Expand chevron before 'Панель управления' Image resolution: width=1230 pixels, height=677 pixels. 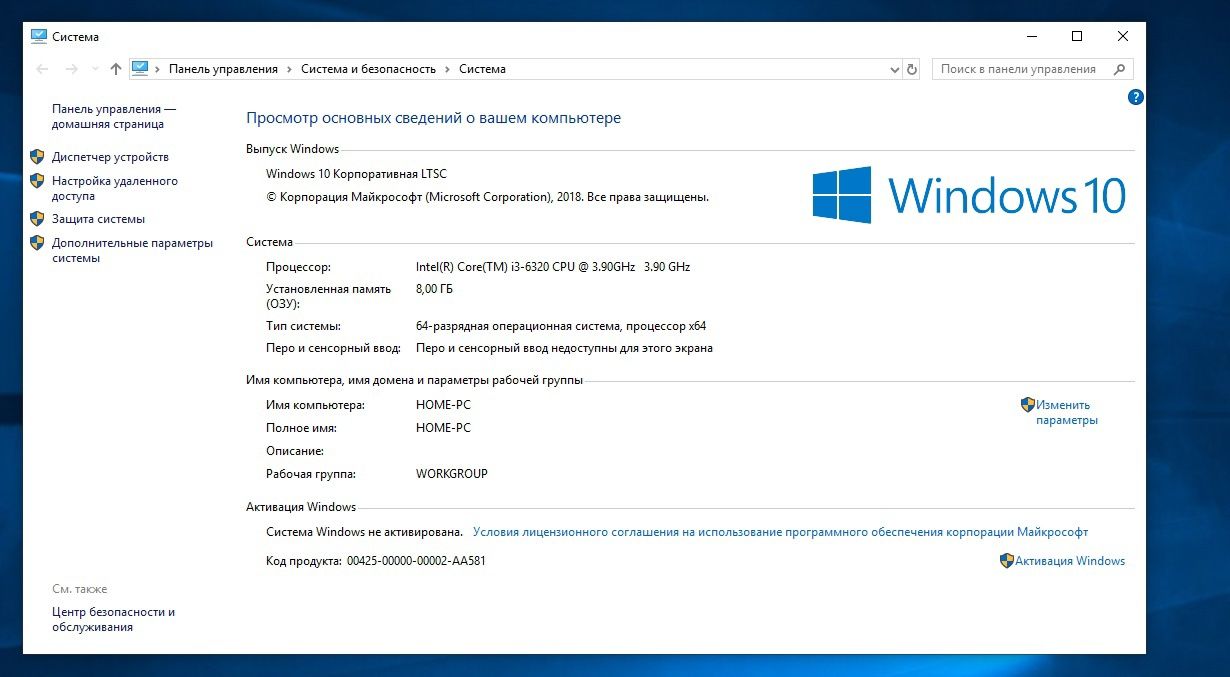[158, 69]
